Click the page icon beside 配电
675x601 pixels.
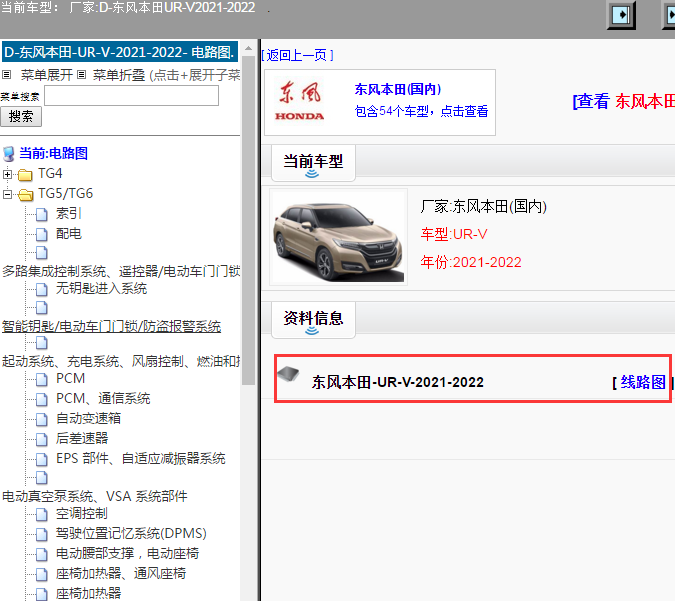[42, 234]
